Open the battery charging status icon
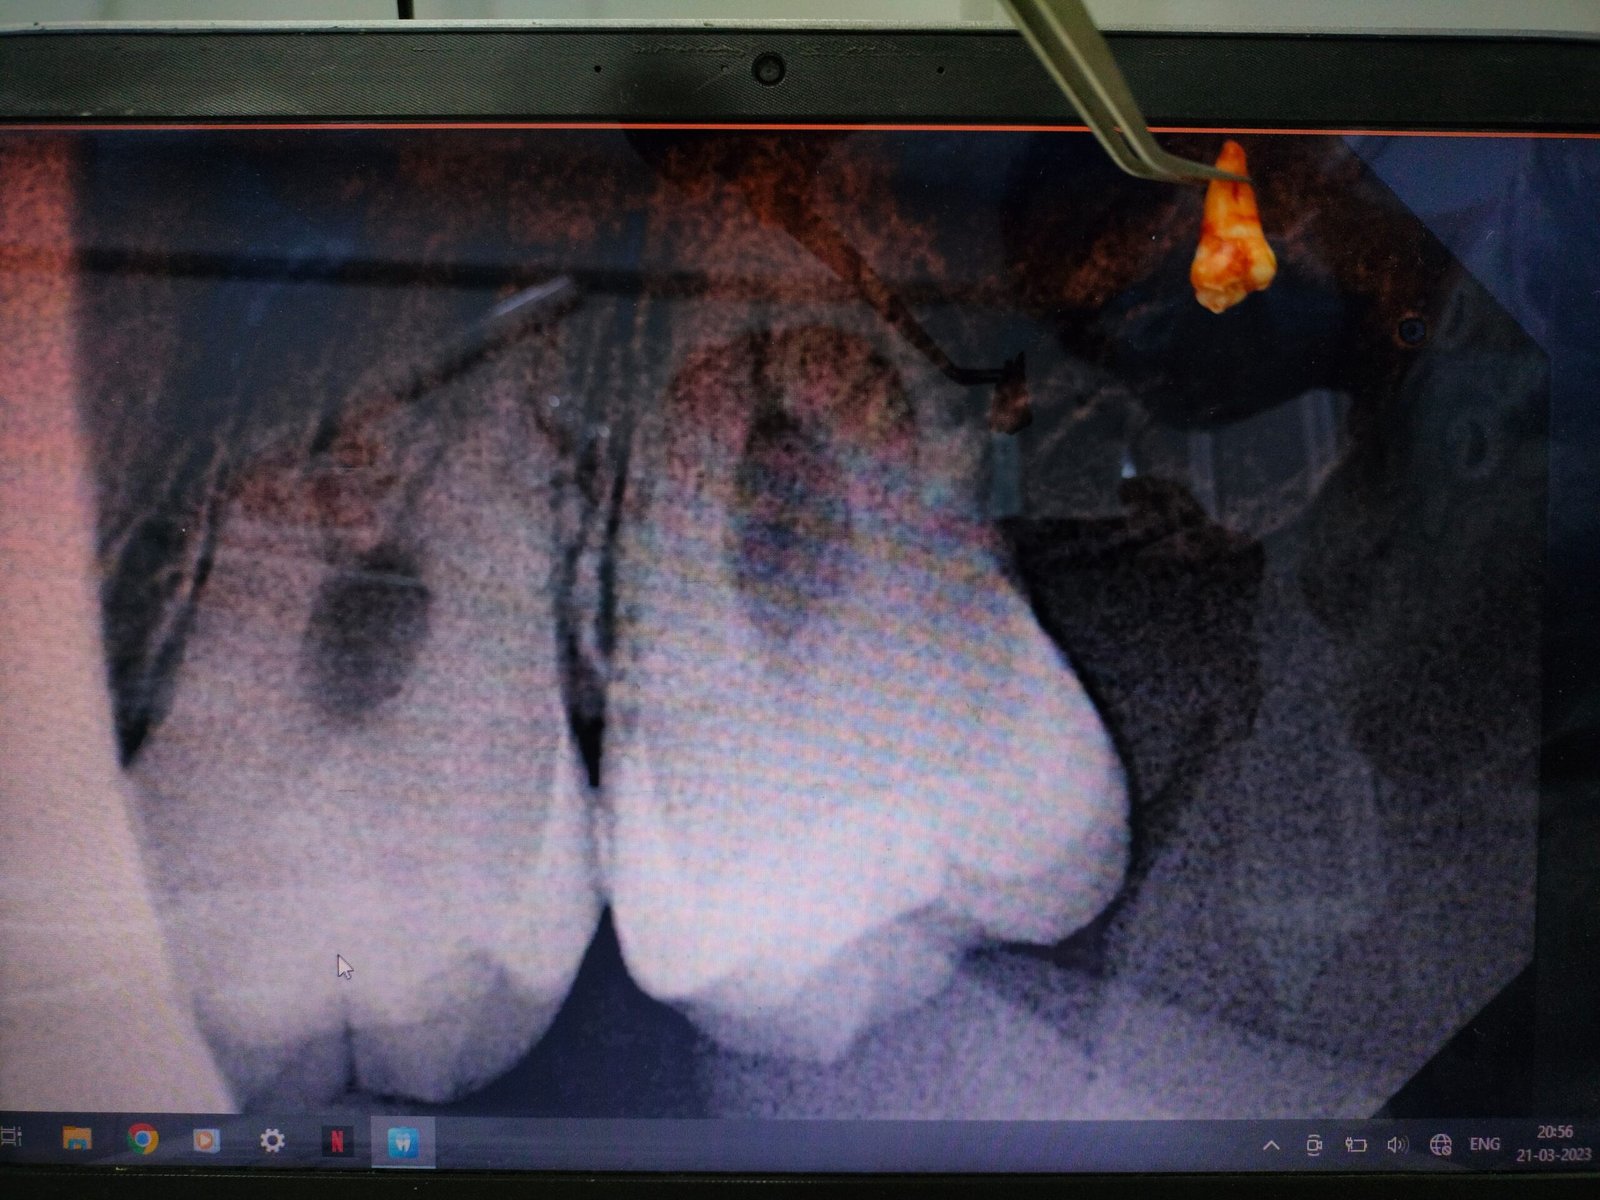This screenshot has width=1600, height=1200. tap(1355, 1145)
